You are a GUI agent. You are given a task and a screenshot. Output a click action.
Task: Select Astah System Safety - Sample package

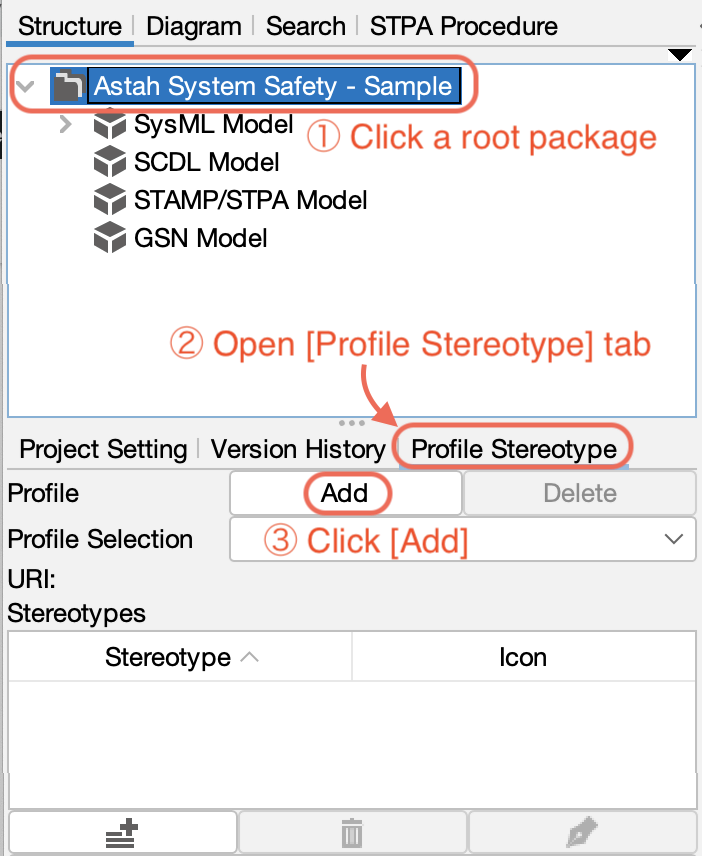click(x=273, y=86)
